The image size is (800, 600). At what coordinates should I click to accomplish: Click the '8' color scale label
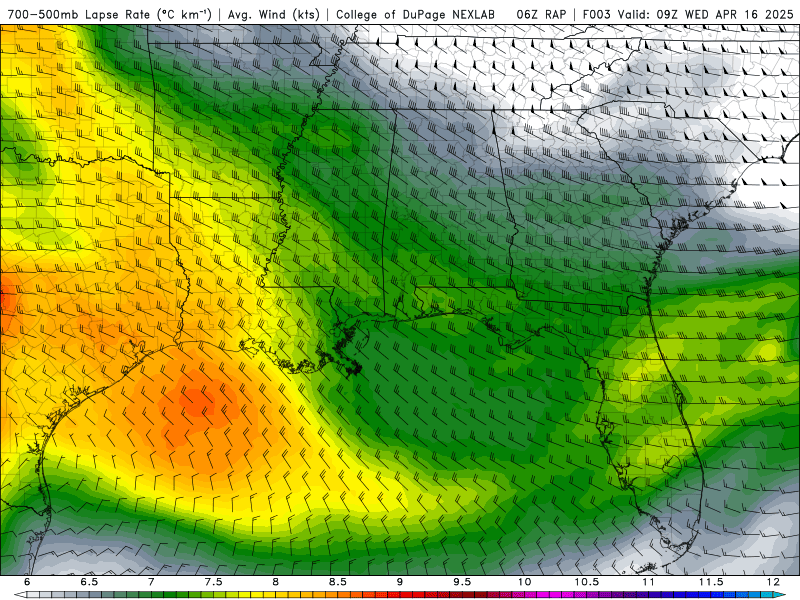pyautogui.click(x=276, y=582)
